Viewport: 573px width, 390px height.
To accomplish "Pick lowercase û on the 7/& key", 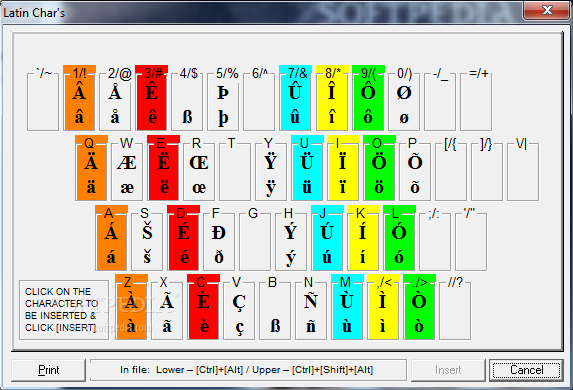I will (x=295, y=117).
